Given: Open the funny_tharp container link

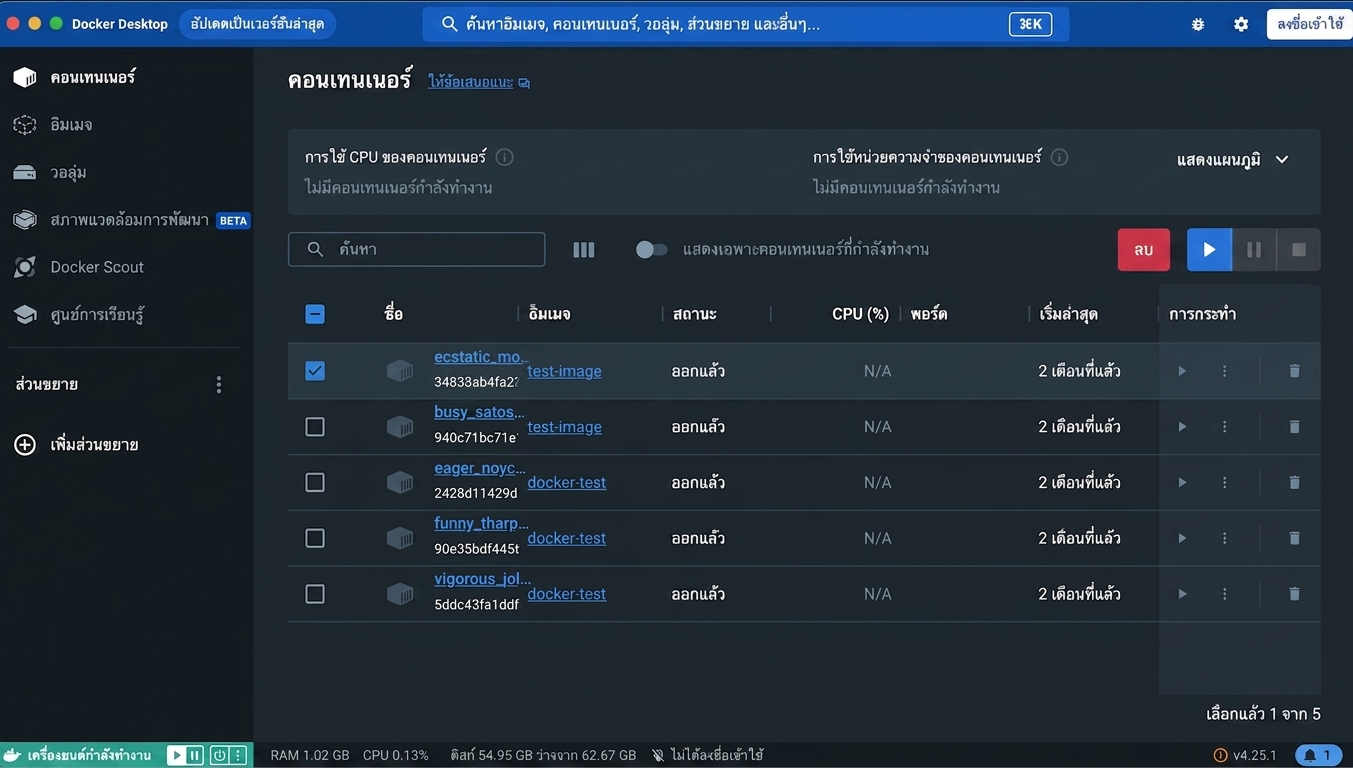Looking at the screenshot, I should coord(481,523).
